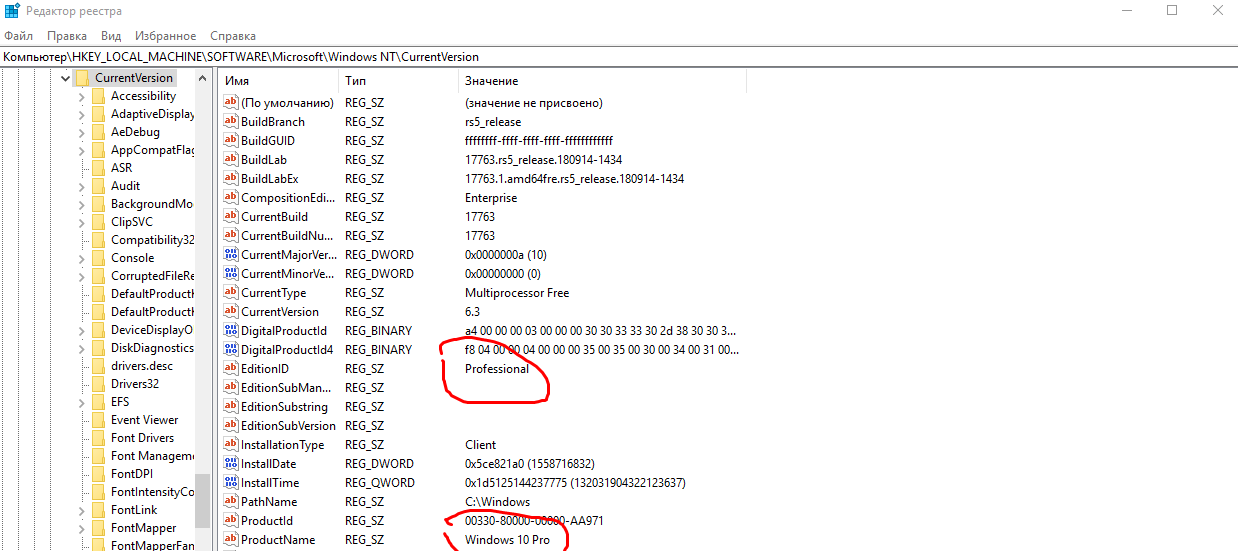This screenshot has width=1238, height=551.
Task: Expand the Audit key
Action: (82, 186)
